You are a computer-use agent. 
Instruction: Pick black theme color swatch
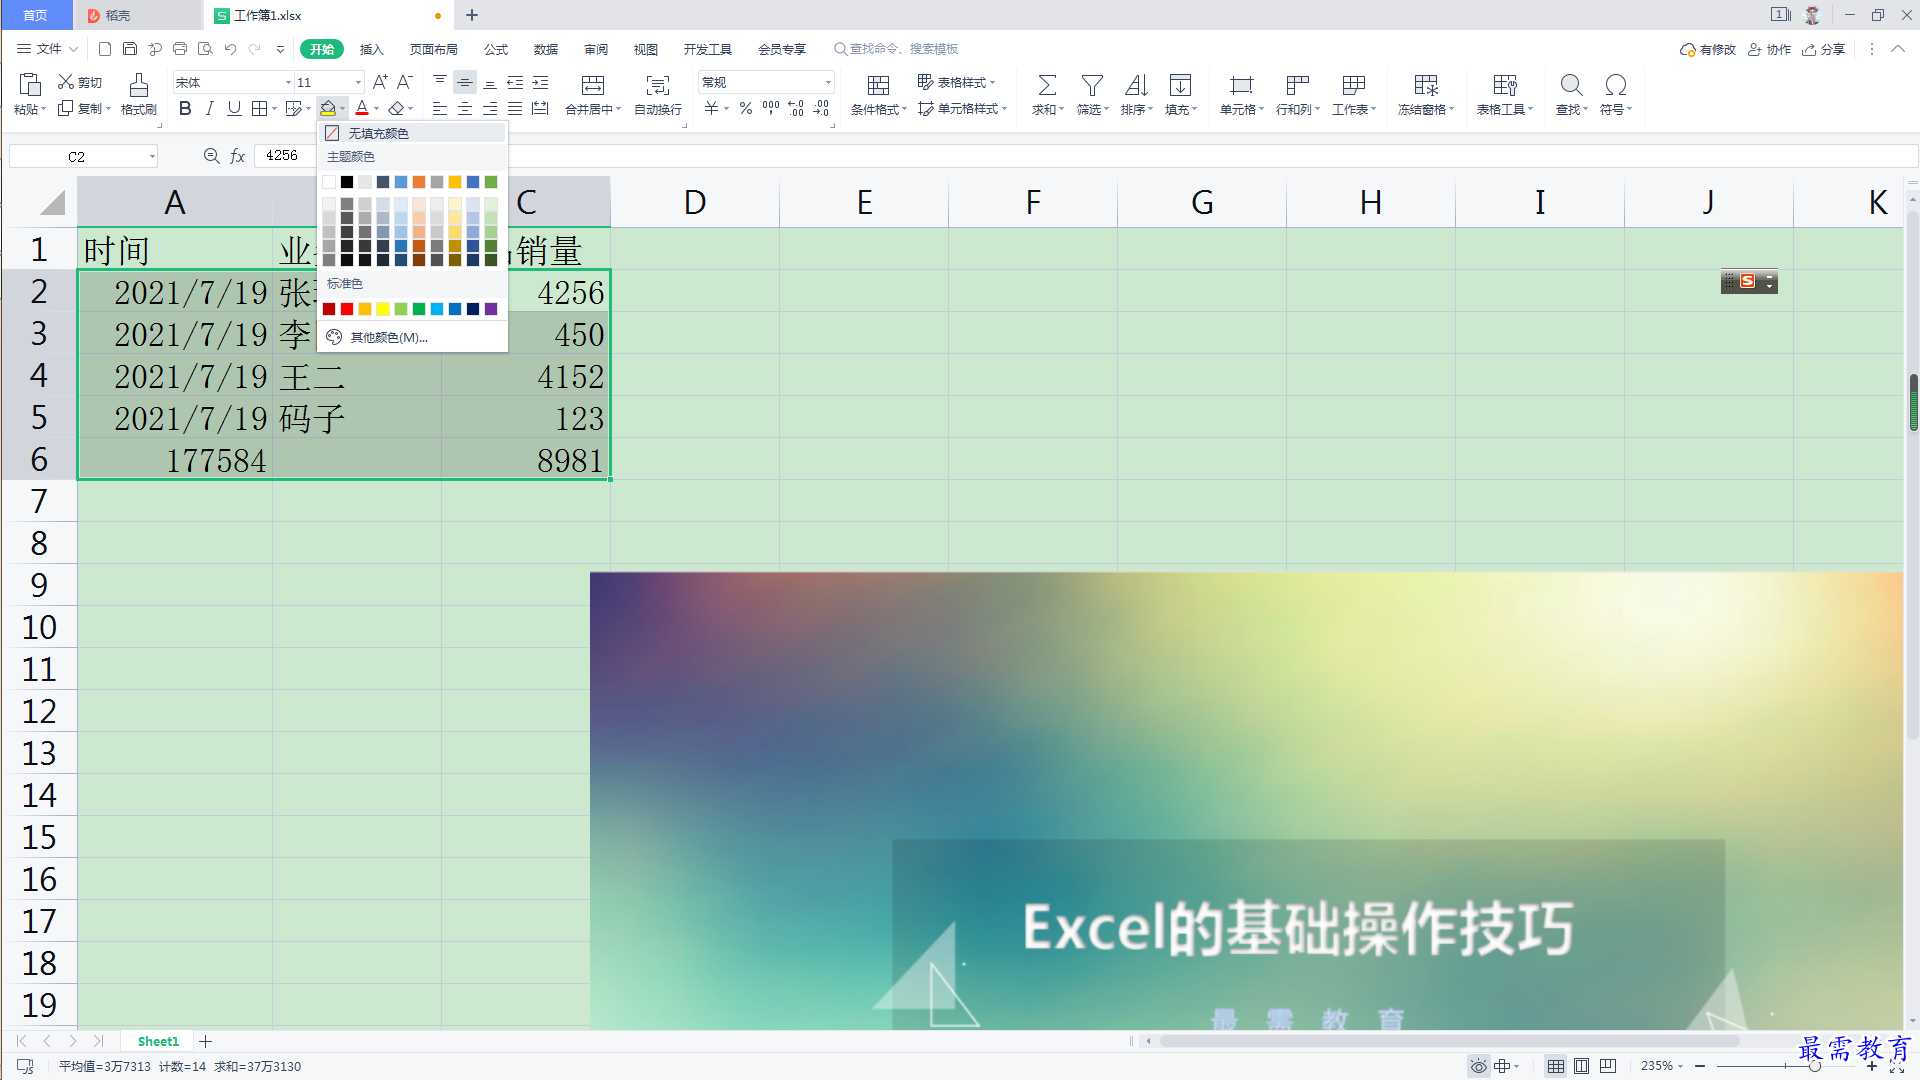(347, 182)
